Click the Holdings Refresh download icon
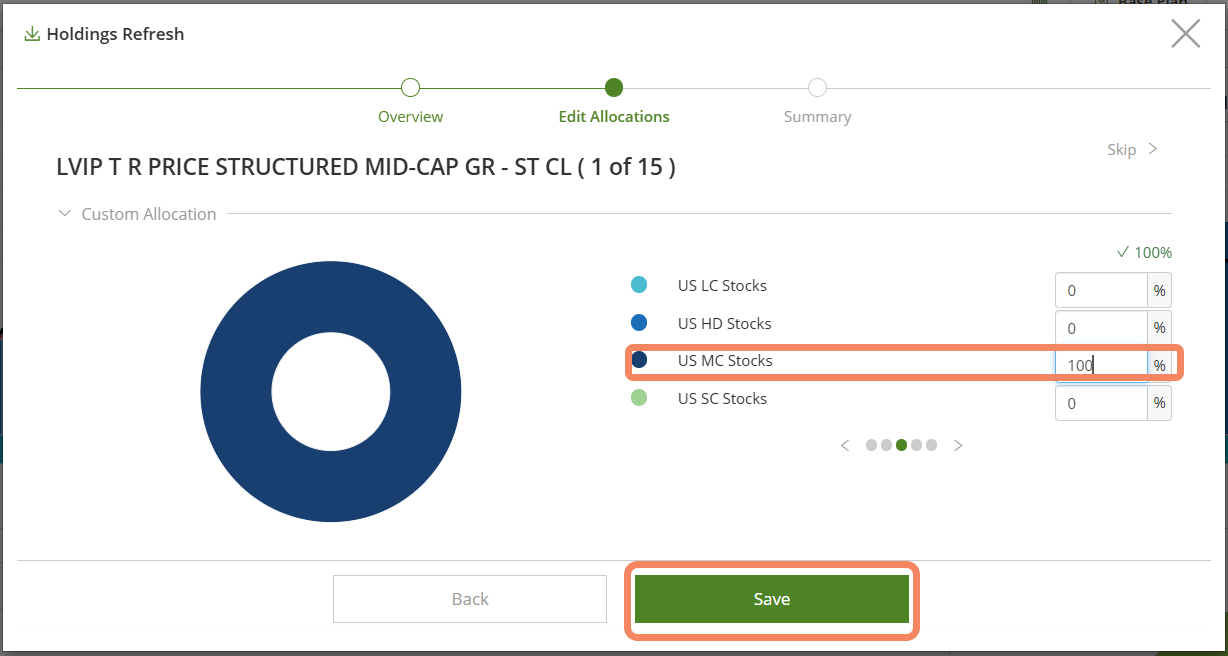The height and width of the screenshot is (656, 1228). (x=32, y=34)
